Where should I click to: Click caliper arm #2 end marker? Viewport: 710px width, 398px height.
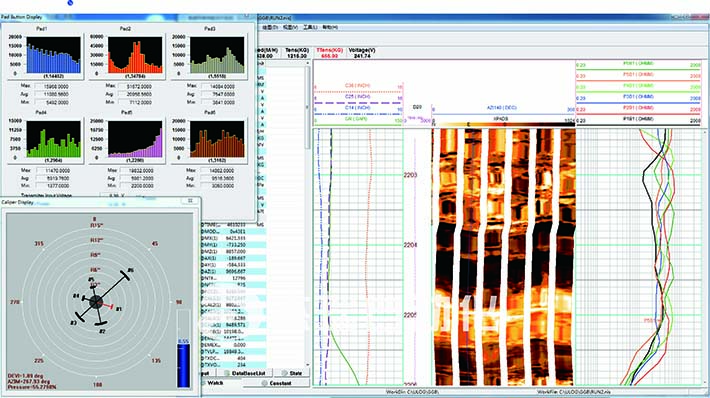click(101, 323)
